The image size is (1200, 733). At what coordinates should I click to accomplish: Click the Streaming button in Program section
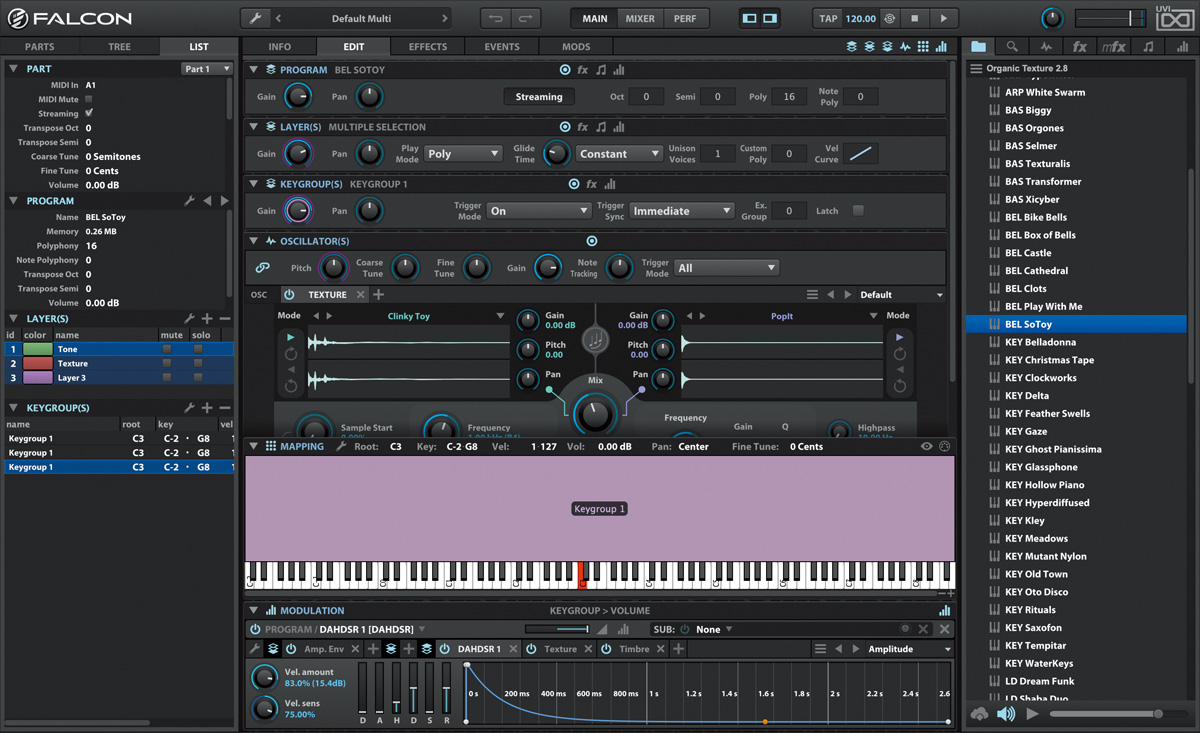(x=539, y=97)
